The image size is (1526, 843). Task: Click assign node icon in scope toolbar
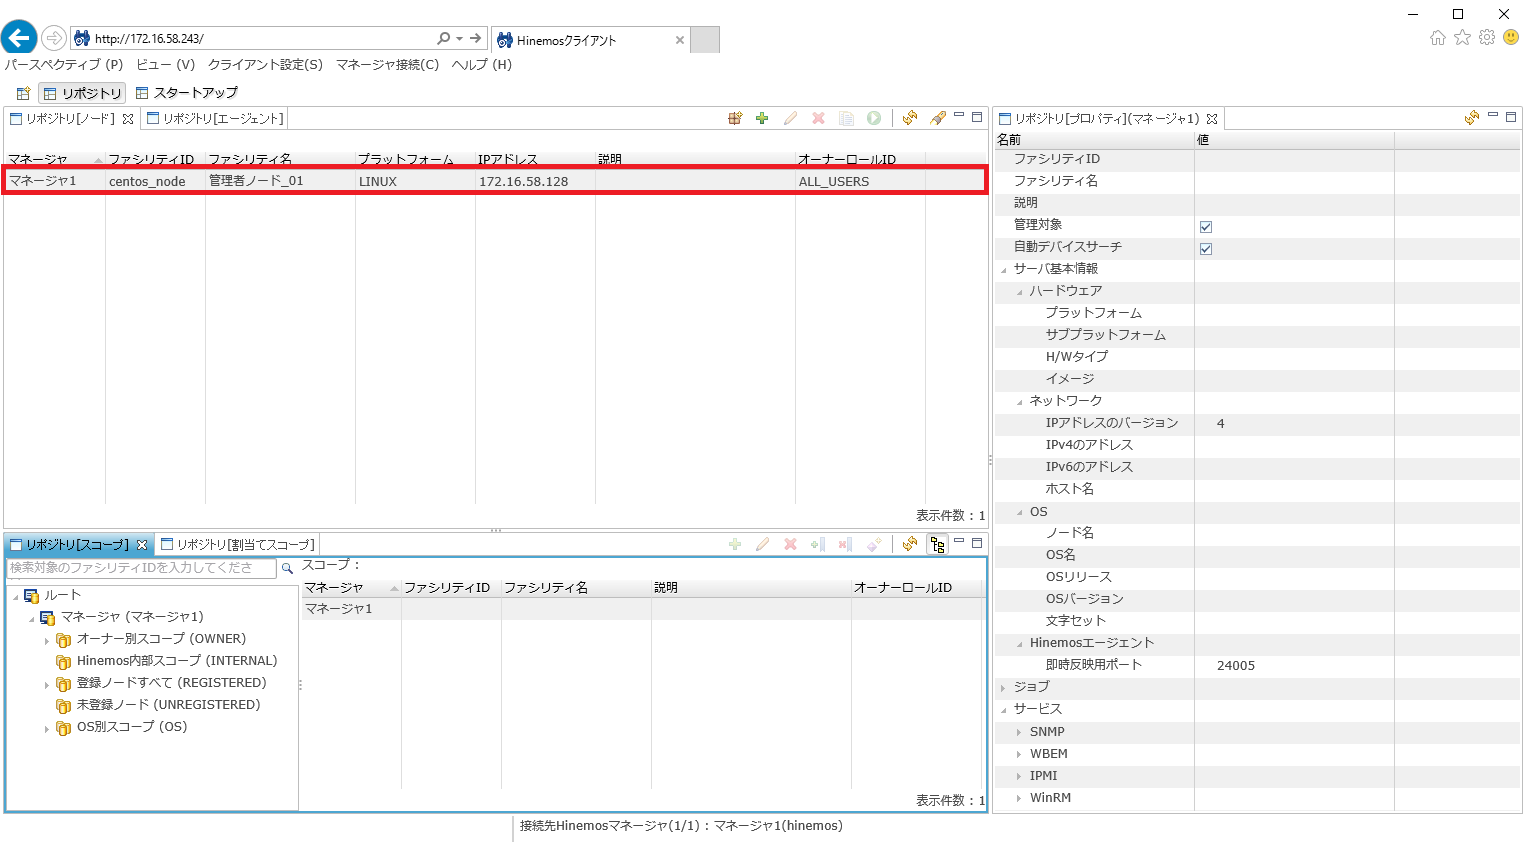[818, 544]
